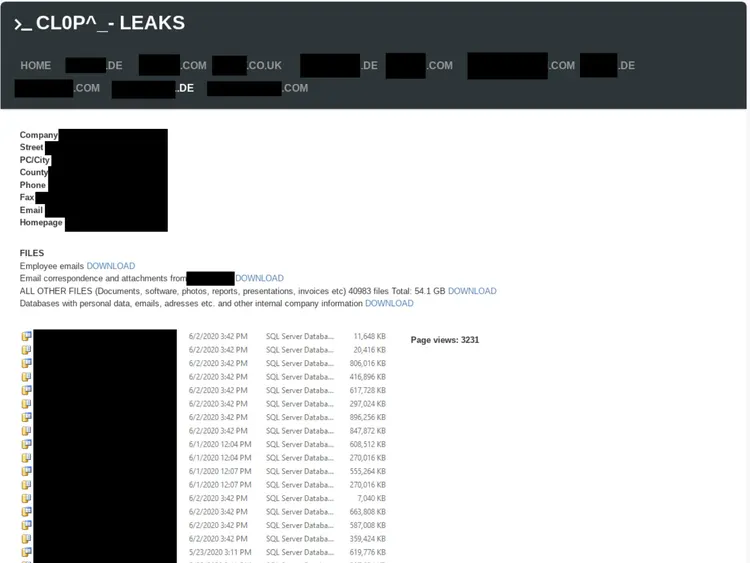Viewport: 750px width, 563px height.
Task: Click DOWNLOAD for Email correspondence and attachments
Action: 259,278
